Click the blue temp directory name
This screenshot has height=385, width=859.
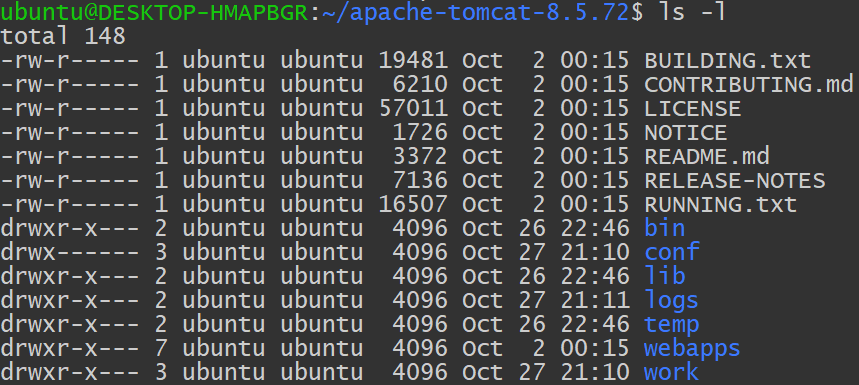[672, 325]
